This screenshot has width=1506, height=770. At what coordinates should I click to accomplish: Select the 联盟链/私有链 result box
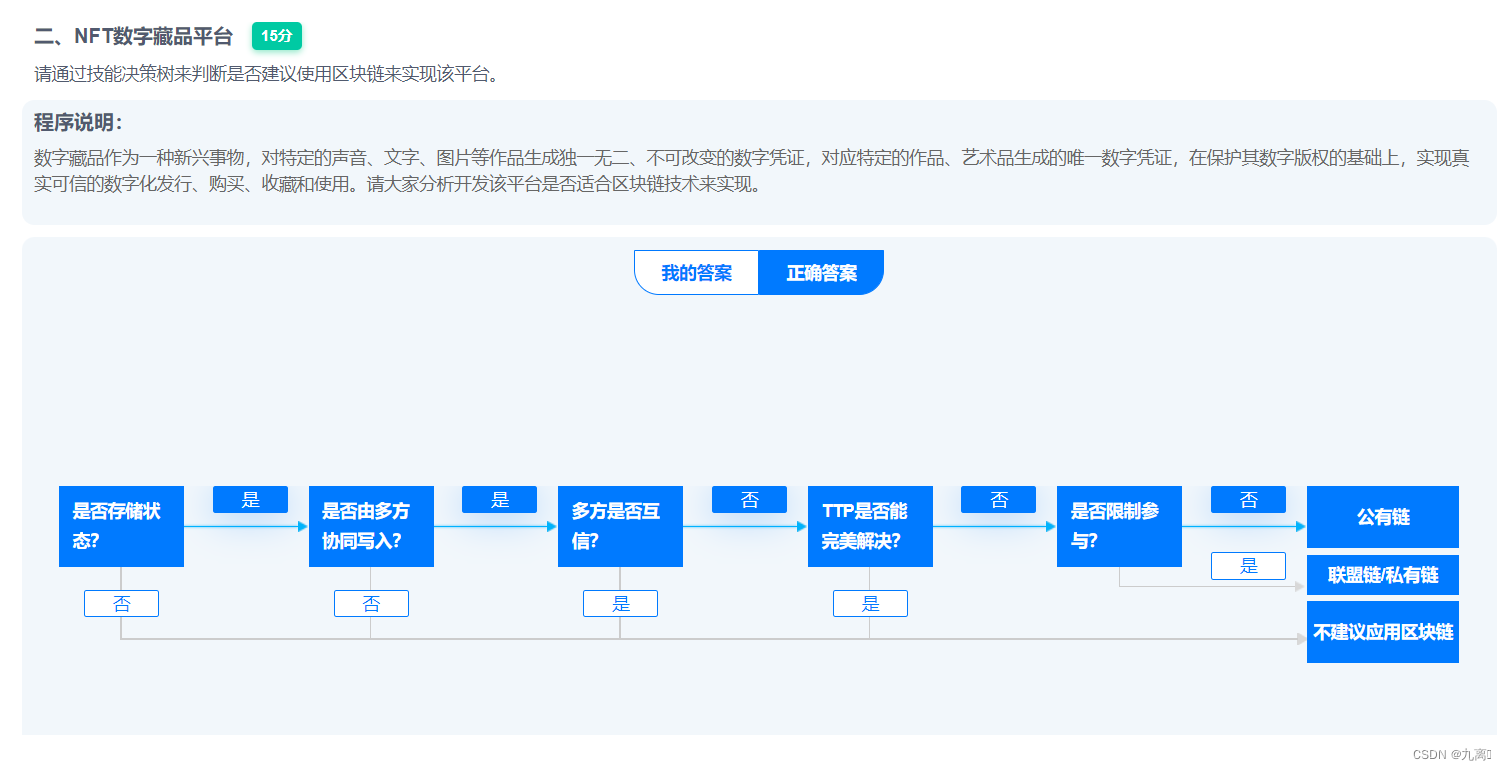tap(1382, 575)
